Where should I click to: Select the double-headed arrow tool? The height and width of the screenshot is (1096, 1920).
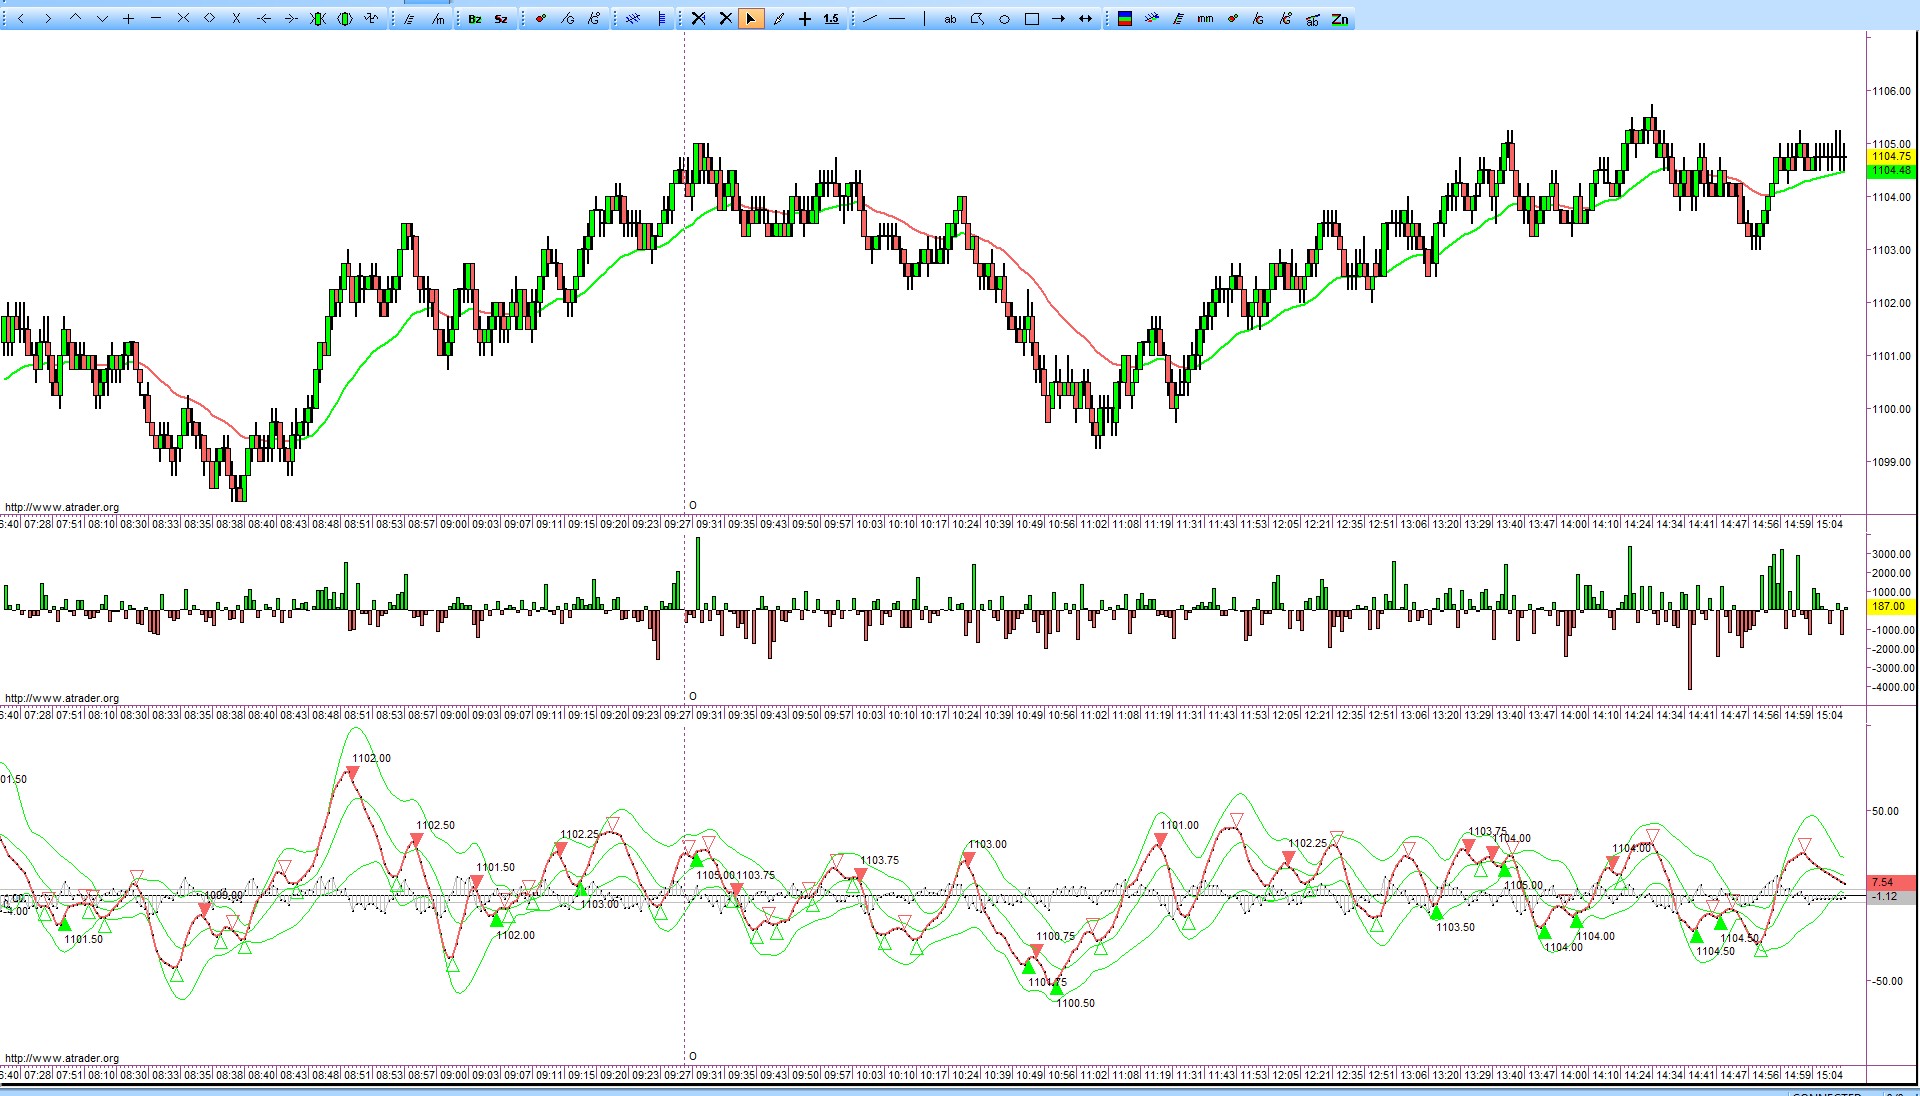coord(1085,19)
